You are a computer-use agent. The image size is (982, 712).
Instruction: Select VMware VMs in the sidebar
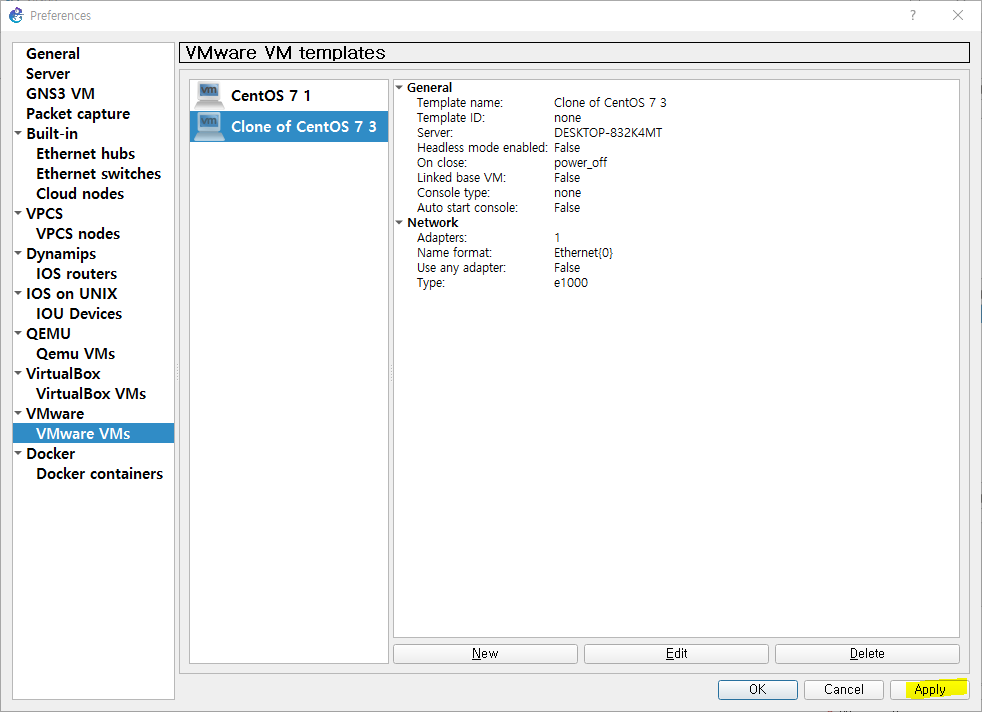[x=93, y=433]
